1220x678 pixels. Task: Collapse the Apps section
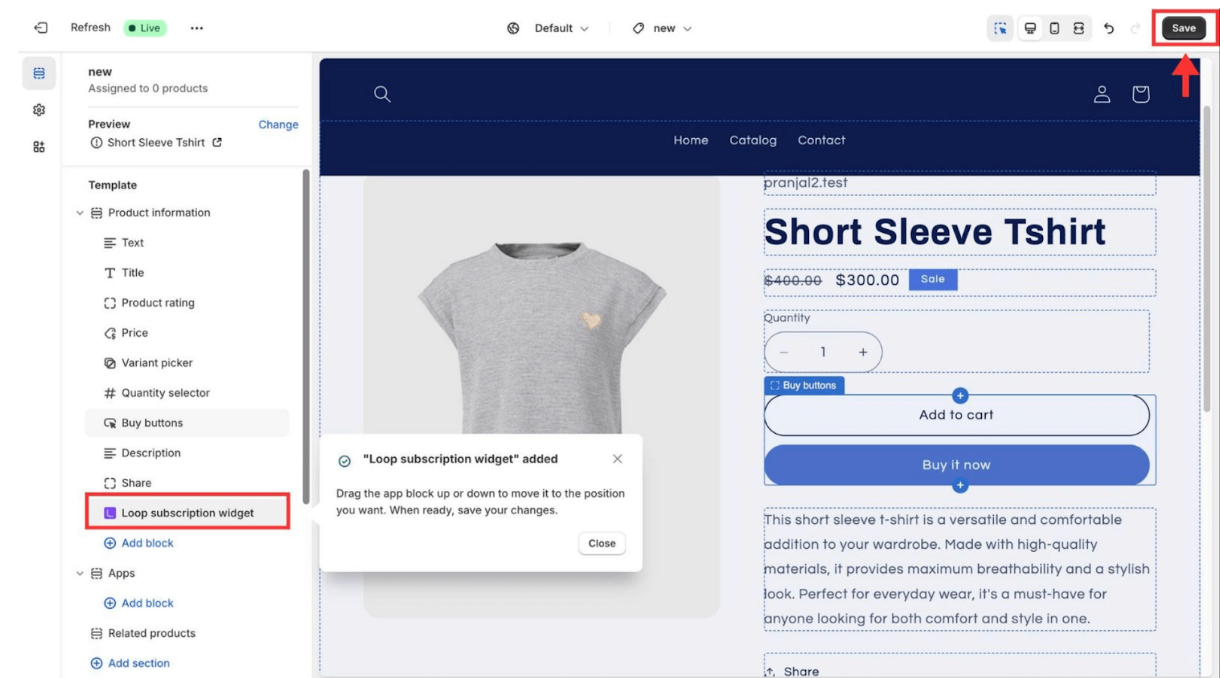(80, 573)
